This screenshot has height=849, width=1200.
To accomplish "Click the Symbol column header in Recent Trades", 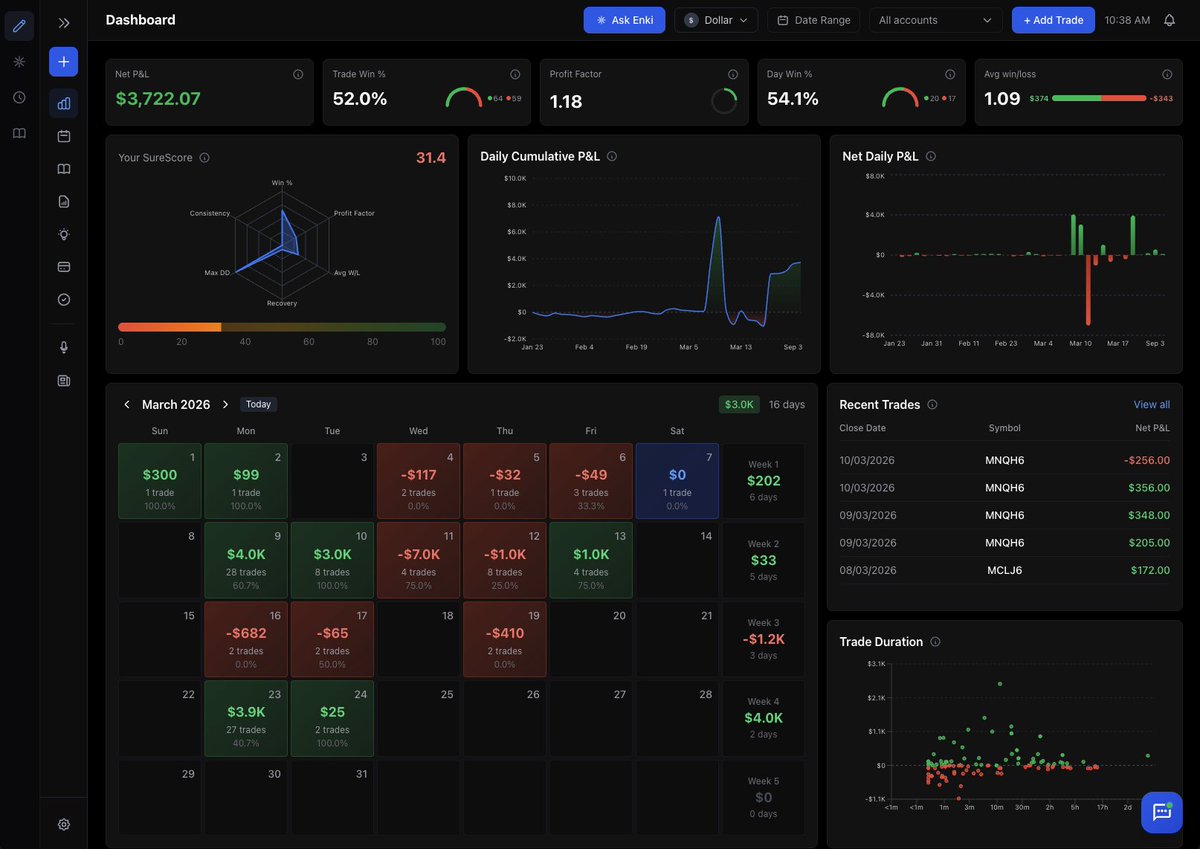I will 1005,428.
